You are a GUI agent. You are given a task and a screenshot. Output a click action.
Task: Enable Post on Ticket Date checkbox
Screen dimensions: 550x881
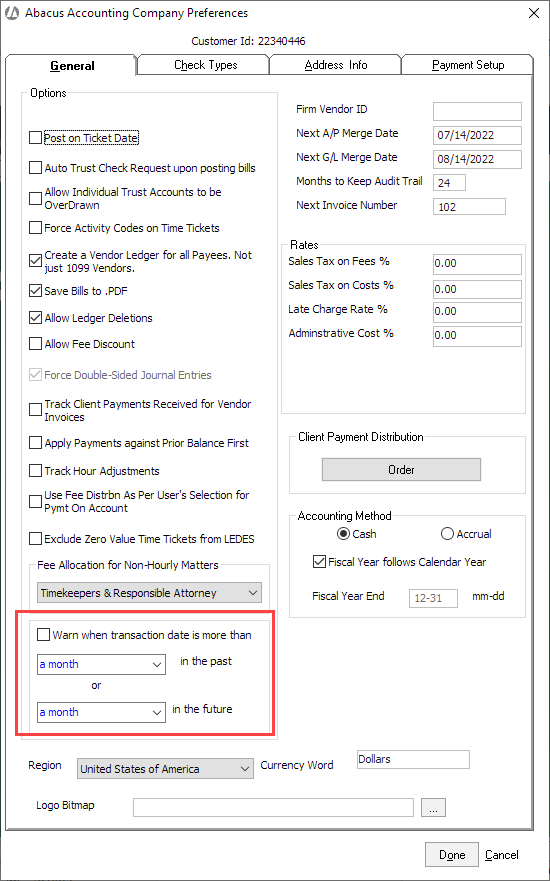pyautogui.click(x=35, y=138)
